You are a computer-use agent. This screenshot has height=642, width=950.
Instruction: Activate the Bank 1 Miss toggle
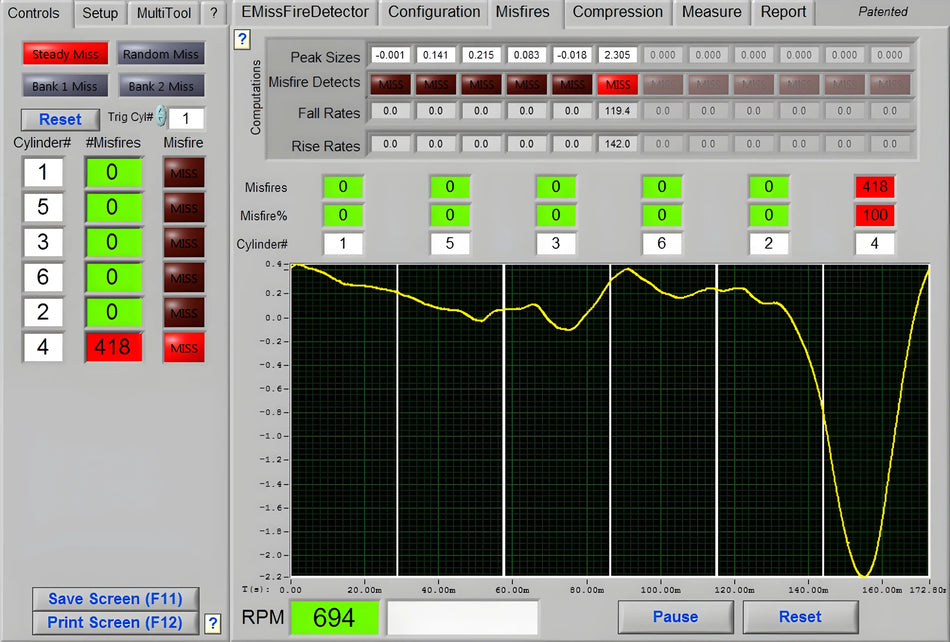pos(65,85)
